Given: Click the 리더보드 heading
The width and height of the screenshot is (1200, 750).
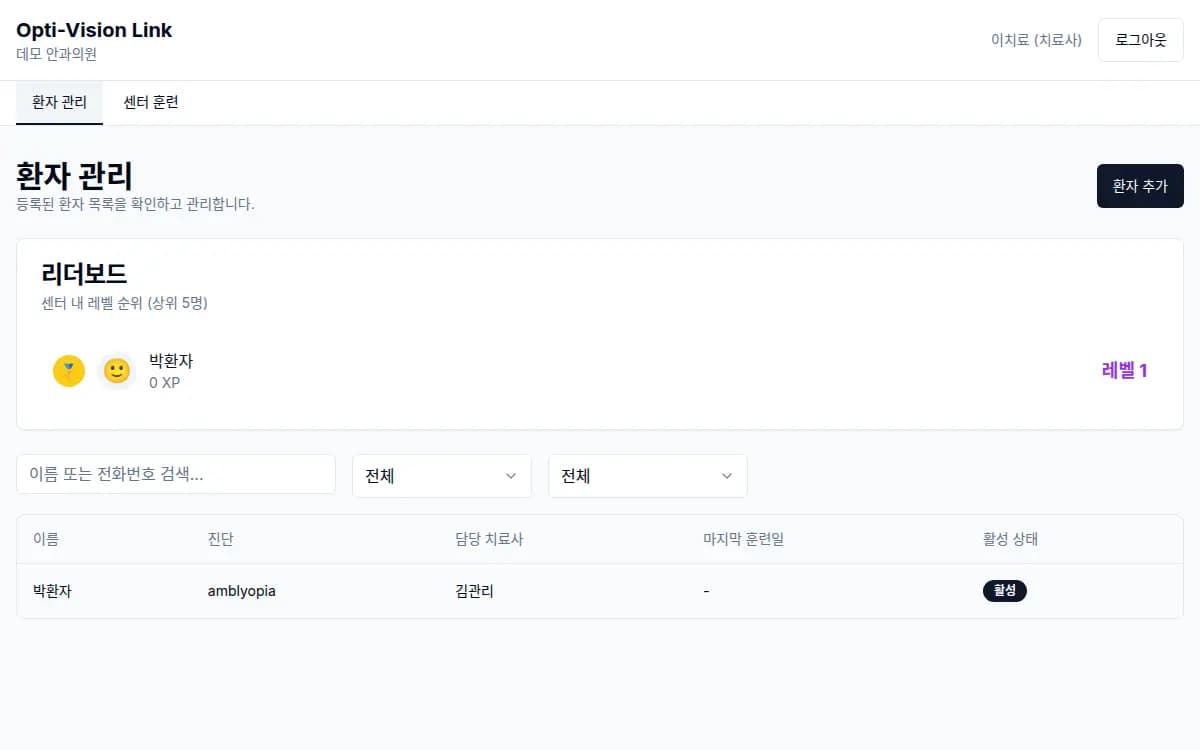Looking at the screenshot, I should click(84, 273).
